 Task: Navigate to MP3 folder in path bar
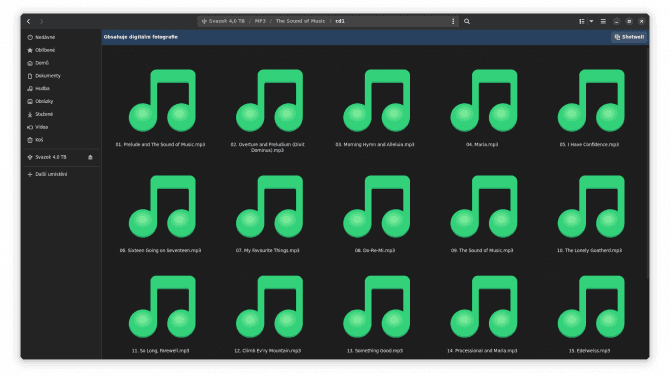[260, 21]
